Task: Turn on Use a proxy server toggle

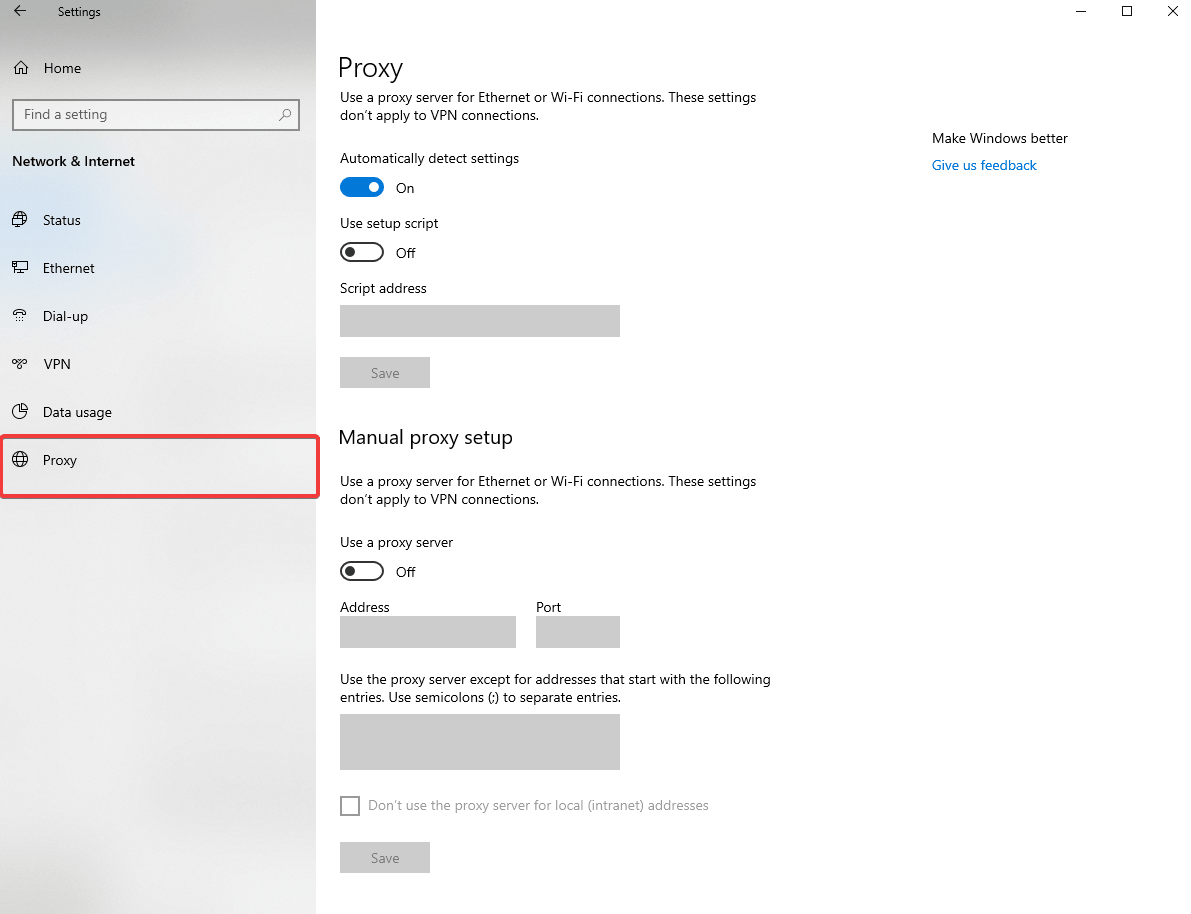Action: 362,571
